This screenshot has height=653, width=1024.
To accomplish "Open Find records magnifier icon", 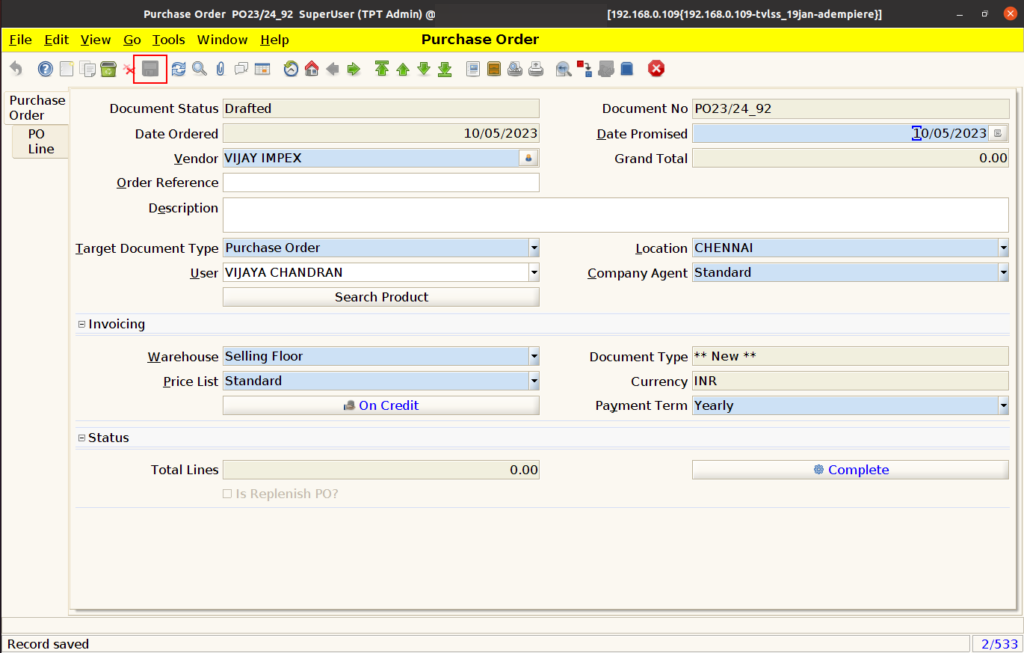I will tap(199, 69).
